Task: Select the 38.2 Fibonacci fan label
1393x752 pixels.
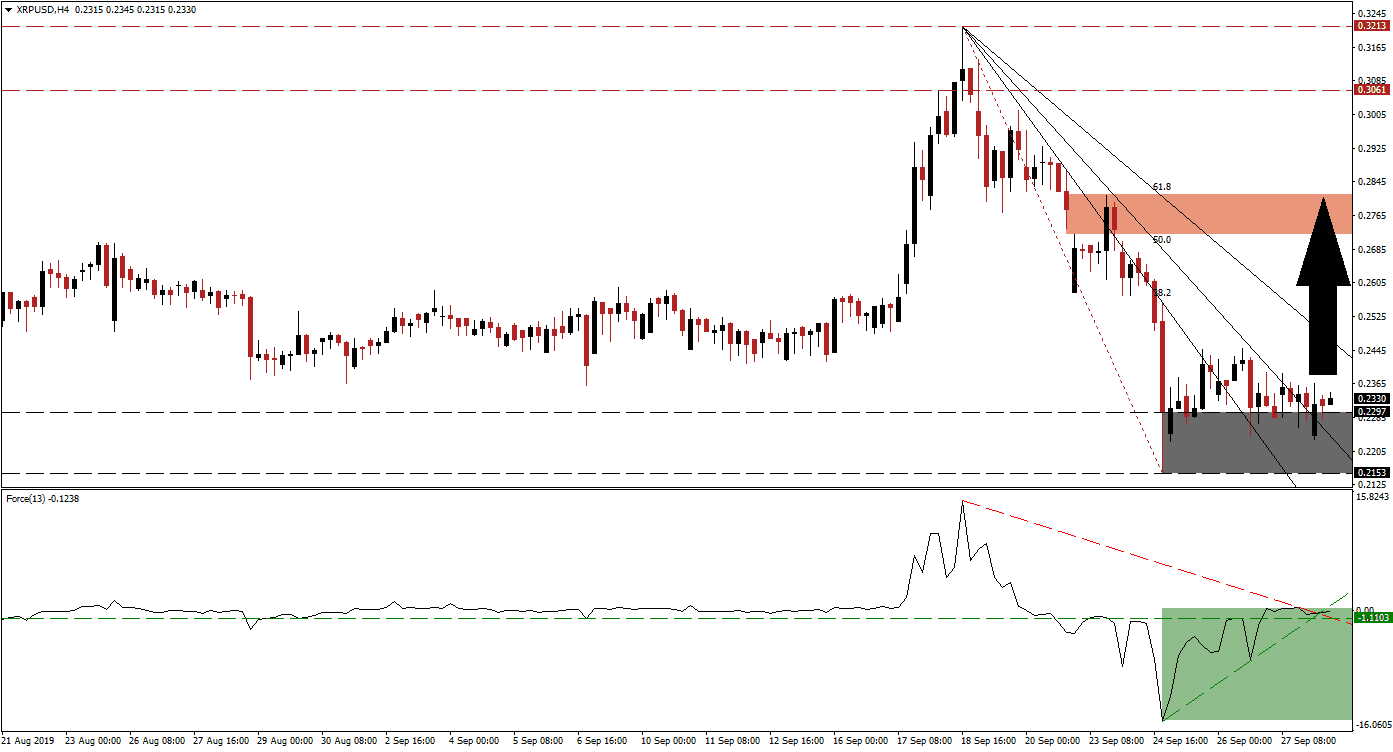Action: click(x=1163, y=293)
